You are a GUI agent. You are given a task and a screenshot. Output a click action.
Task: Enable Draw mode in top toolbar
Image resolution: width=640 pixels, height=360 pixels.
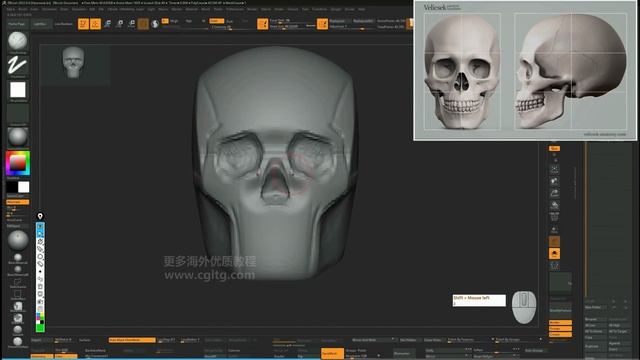pos(95,24)
